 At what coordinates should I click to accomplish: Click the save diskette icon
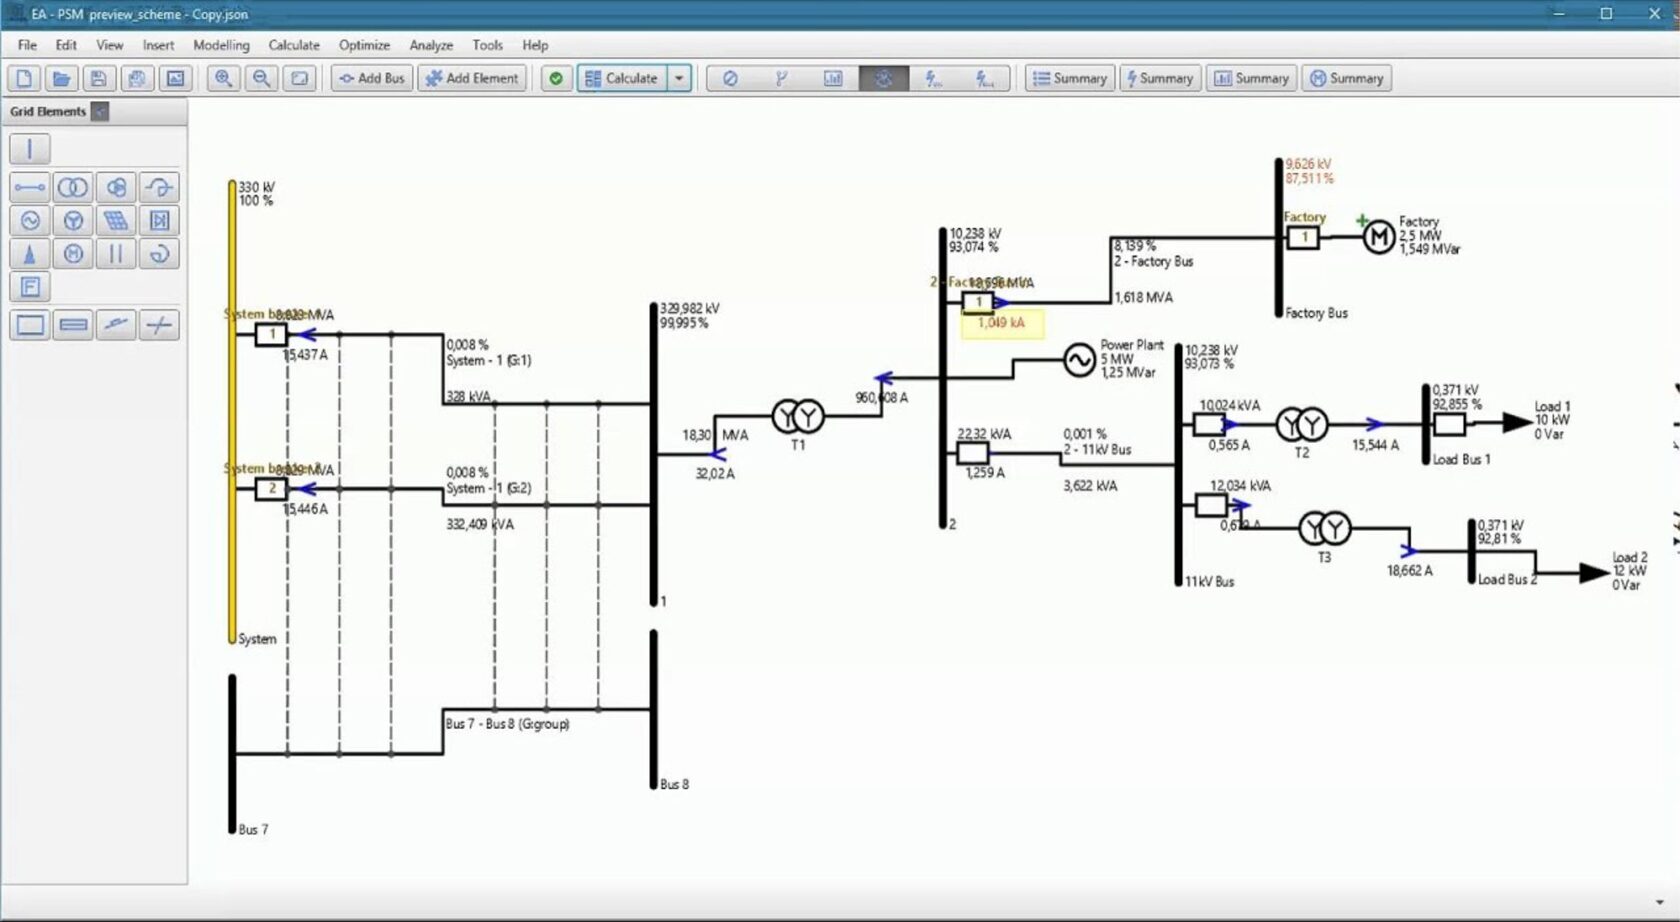click(x=98, y=78)
